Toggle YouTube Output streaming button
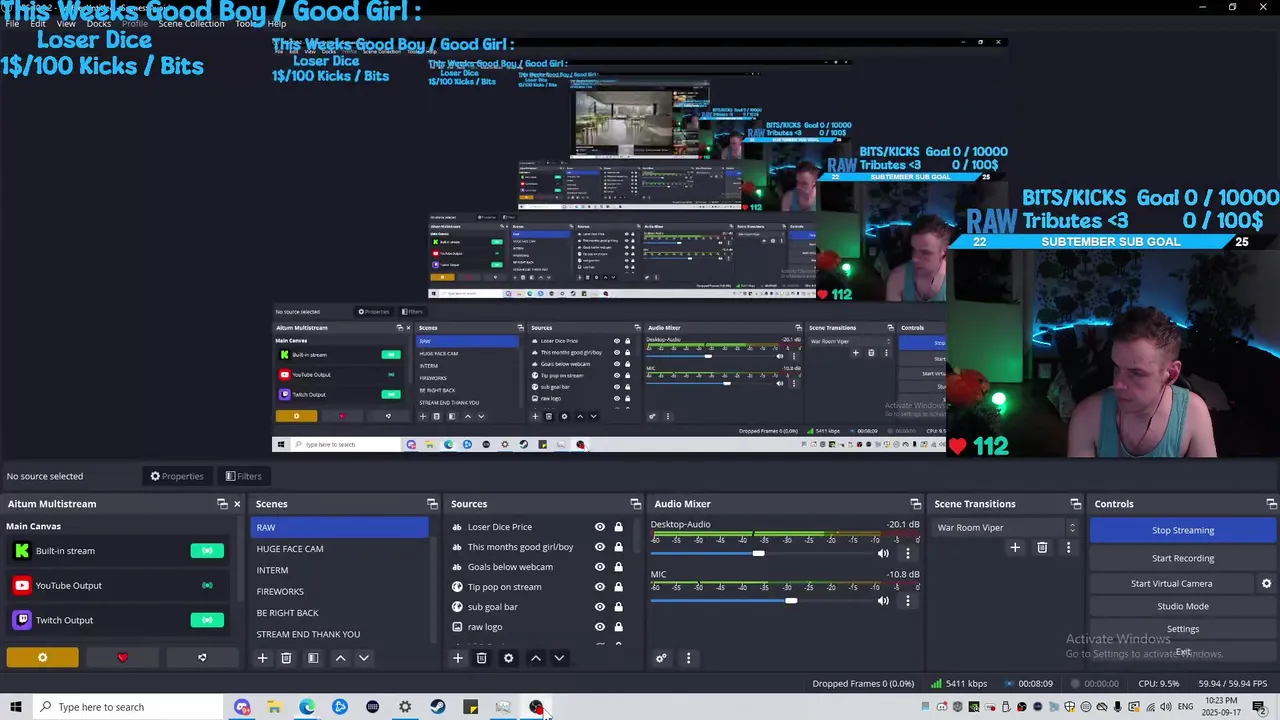Viewport: 1280px width, 720px height. pyautogui.click(x=207, y=585)
